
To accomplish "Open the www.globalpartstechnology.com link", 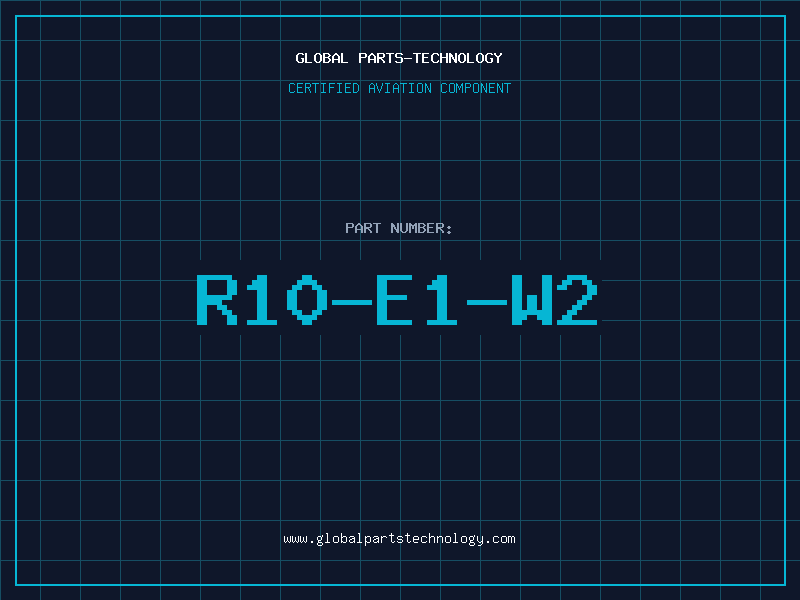I will (x=399, y=539).
